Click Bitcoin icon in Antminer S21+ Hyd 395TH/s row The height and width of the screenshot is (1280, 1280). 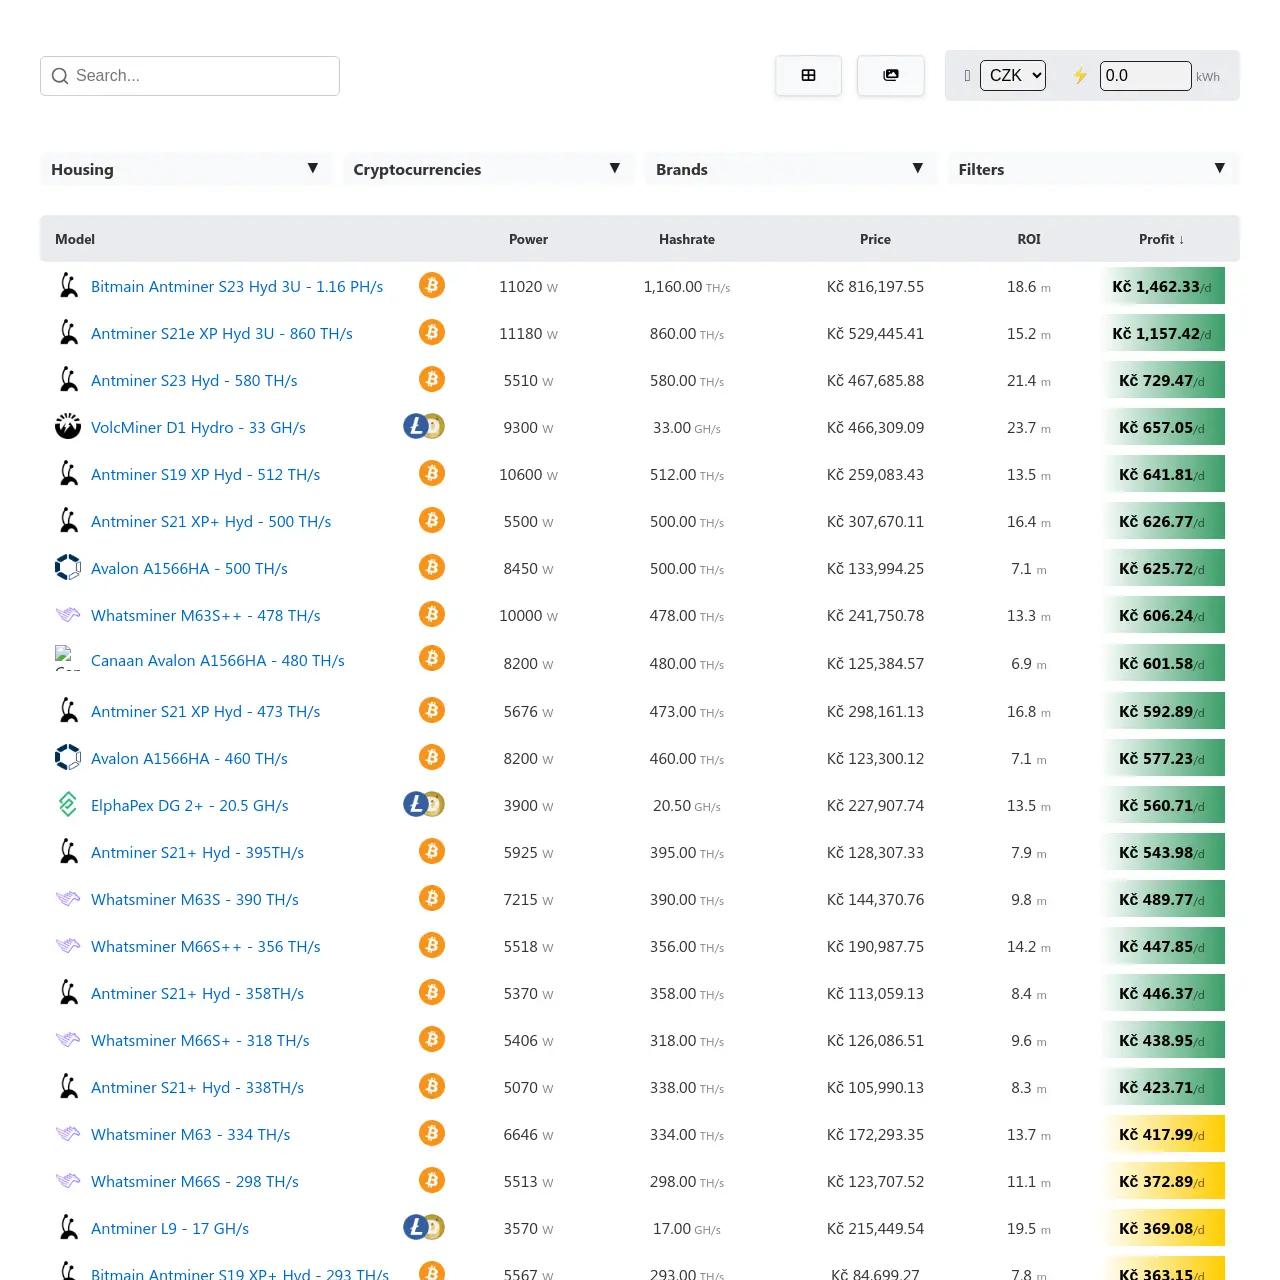pos(432,852)
